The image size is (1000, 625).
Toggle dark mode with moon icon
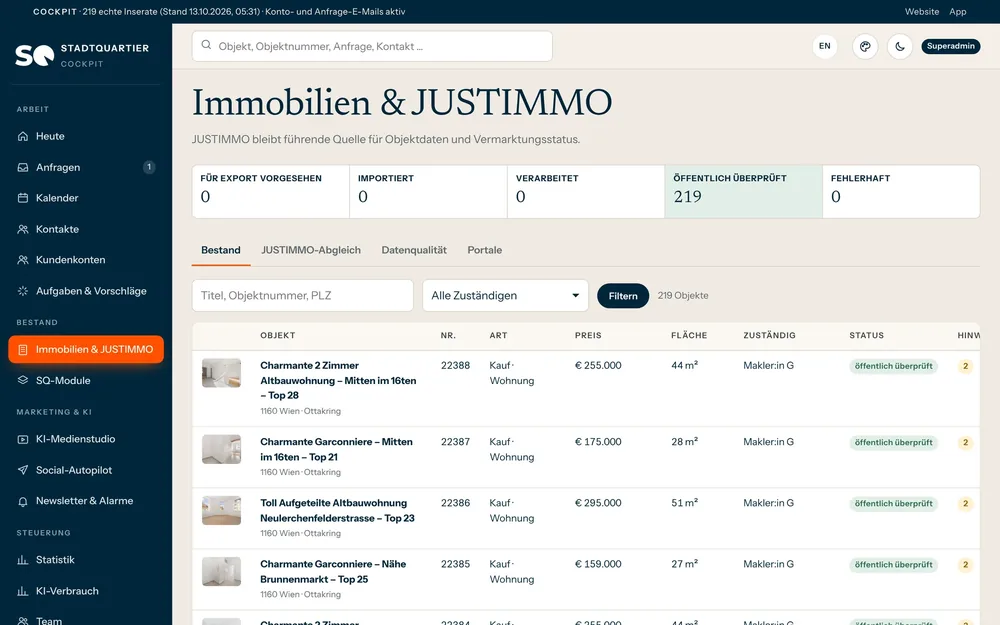point(900,46)
